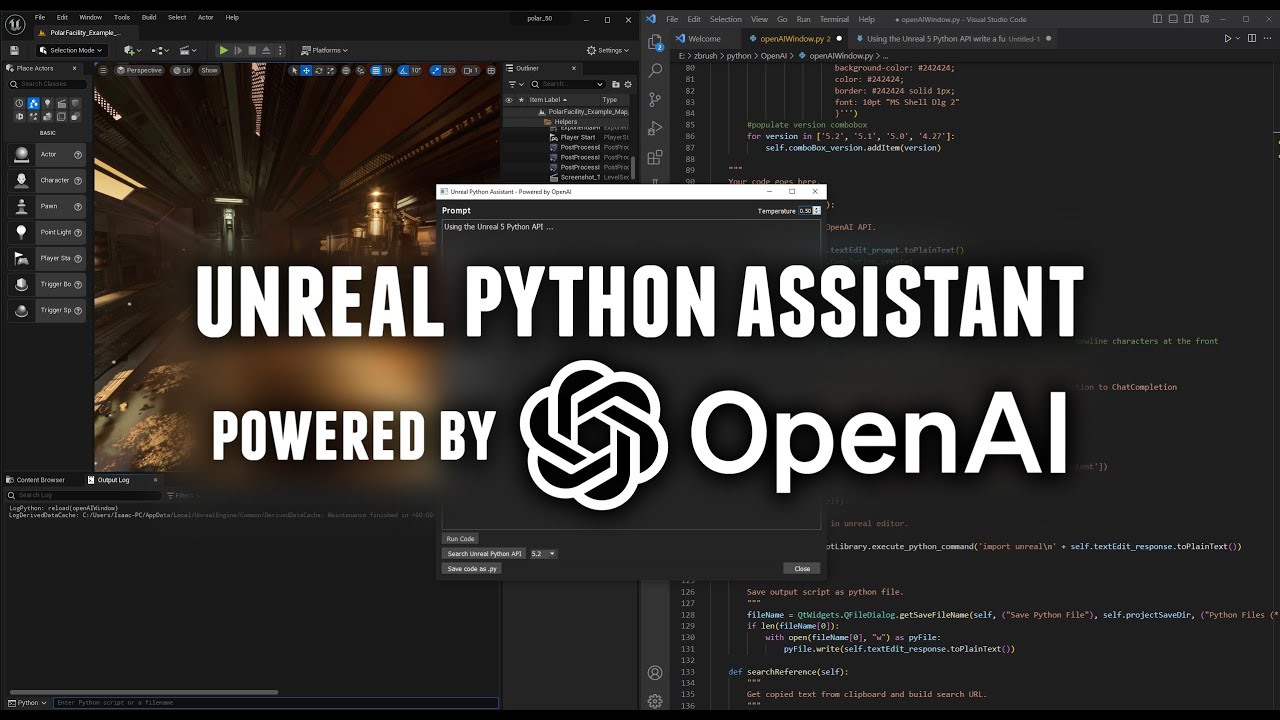Open the viewport Show menu

[x=209, y=70]
